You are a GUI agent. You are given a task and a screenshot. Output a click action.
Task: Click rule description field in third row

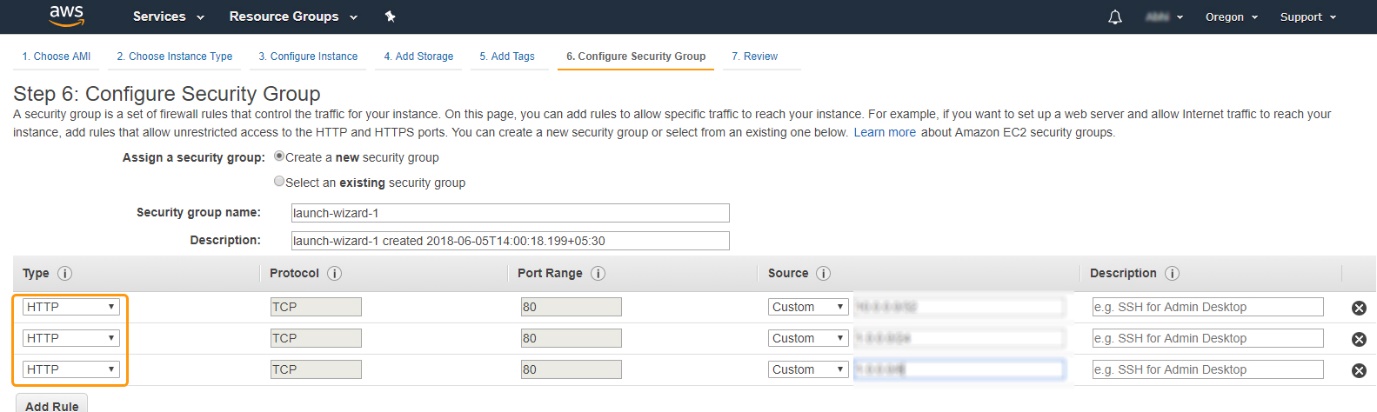tap(1207, 370)
